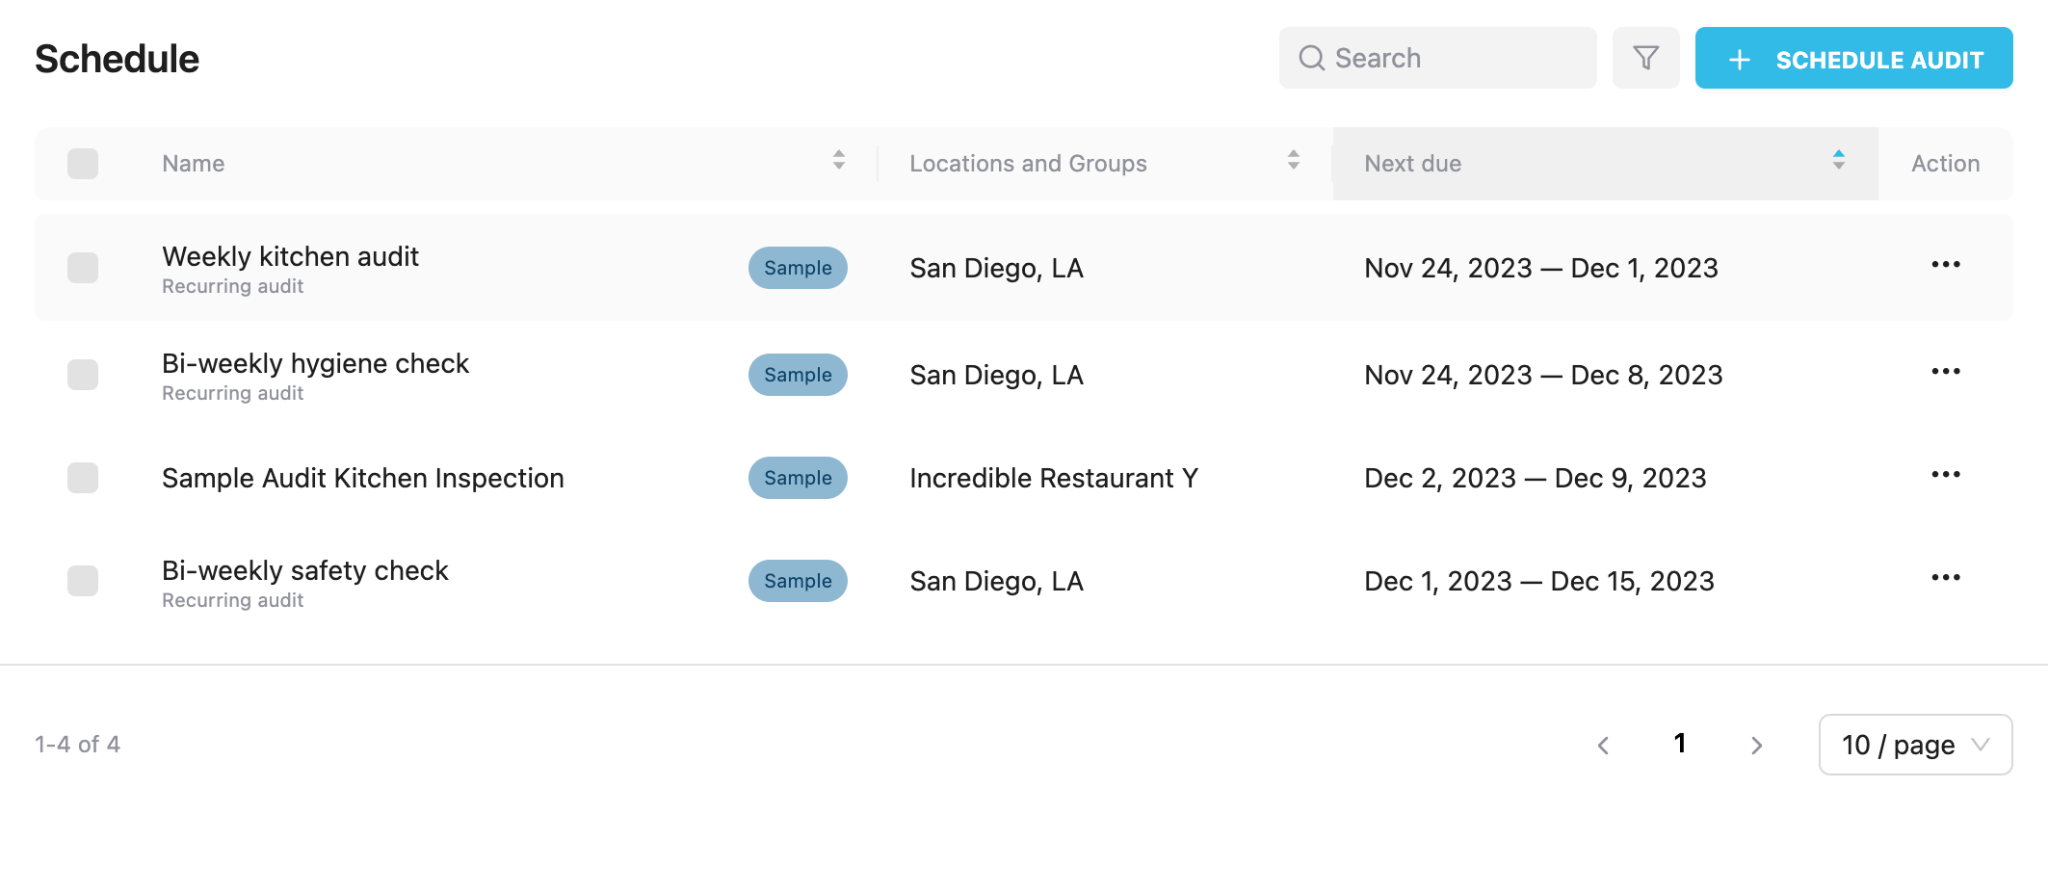Sort table by Name column arrows
Image resolution: width=2048 pixels, height=871 pixels.
click(x=838, y=160)
